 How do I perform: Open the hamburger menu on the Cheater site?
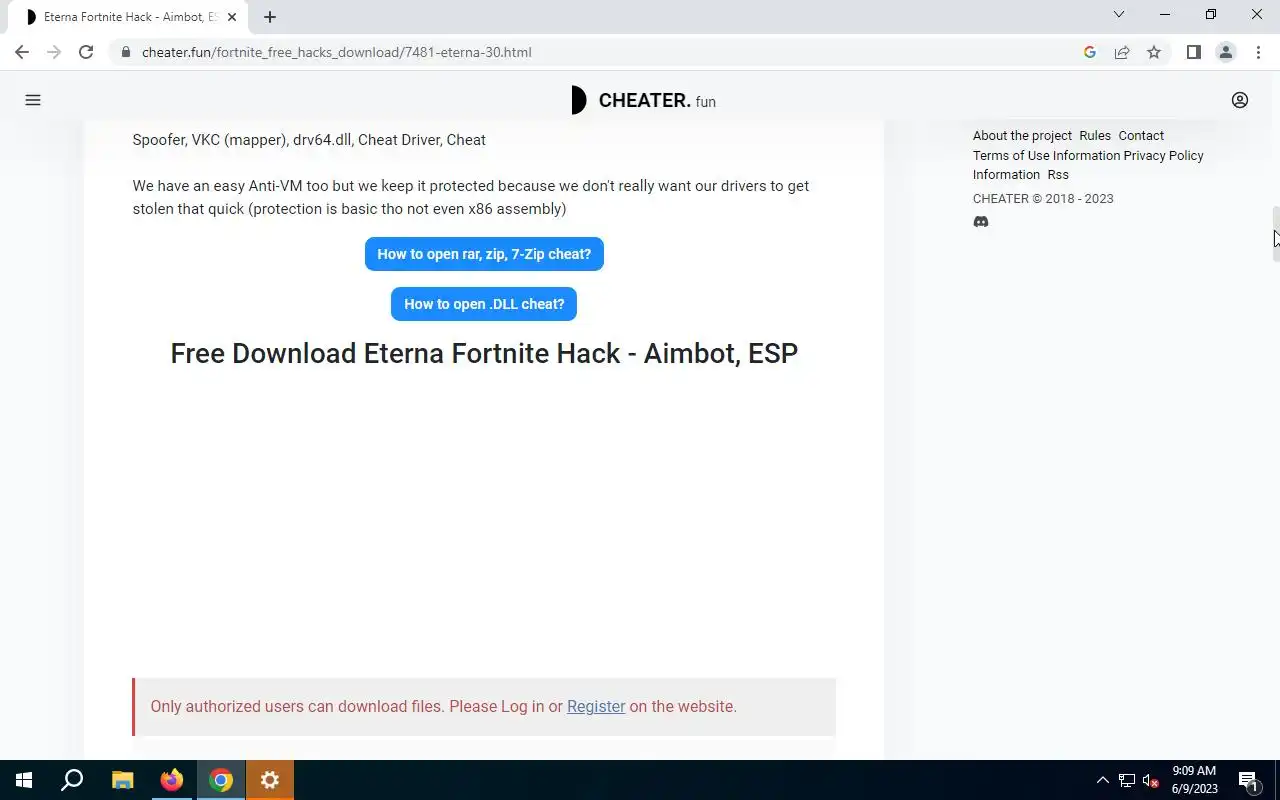33,100
